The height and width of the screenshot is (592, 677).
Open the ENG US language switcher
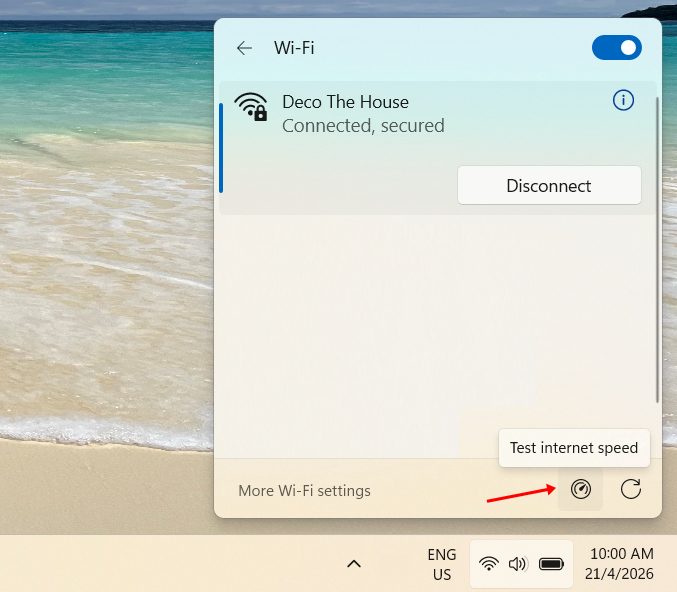tap(441, 564)
